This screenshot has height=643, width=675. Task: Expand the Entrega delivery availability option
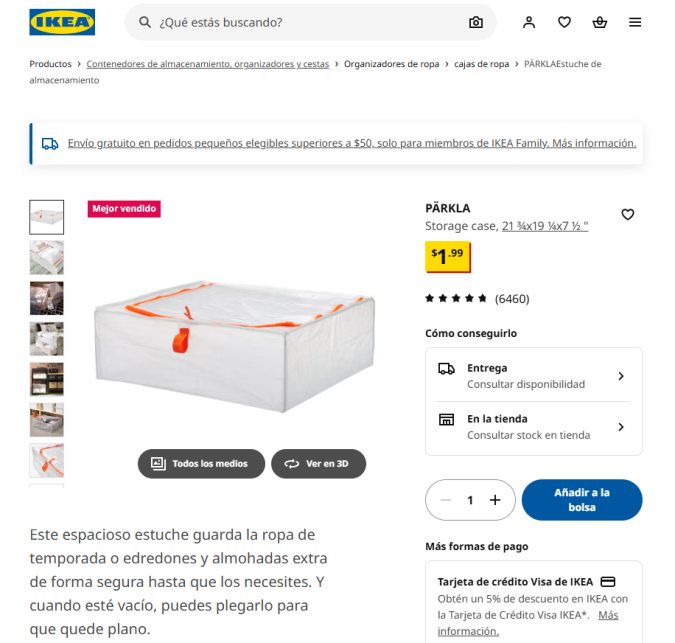(x=533, y=376)
